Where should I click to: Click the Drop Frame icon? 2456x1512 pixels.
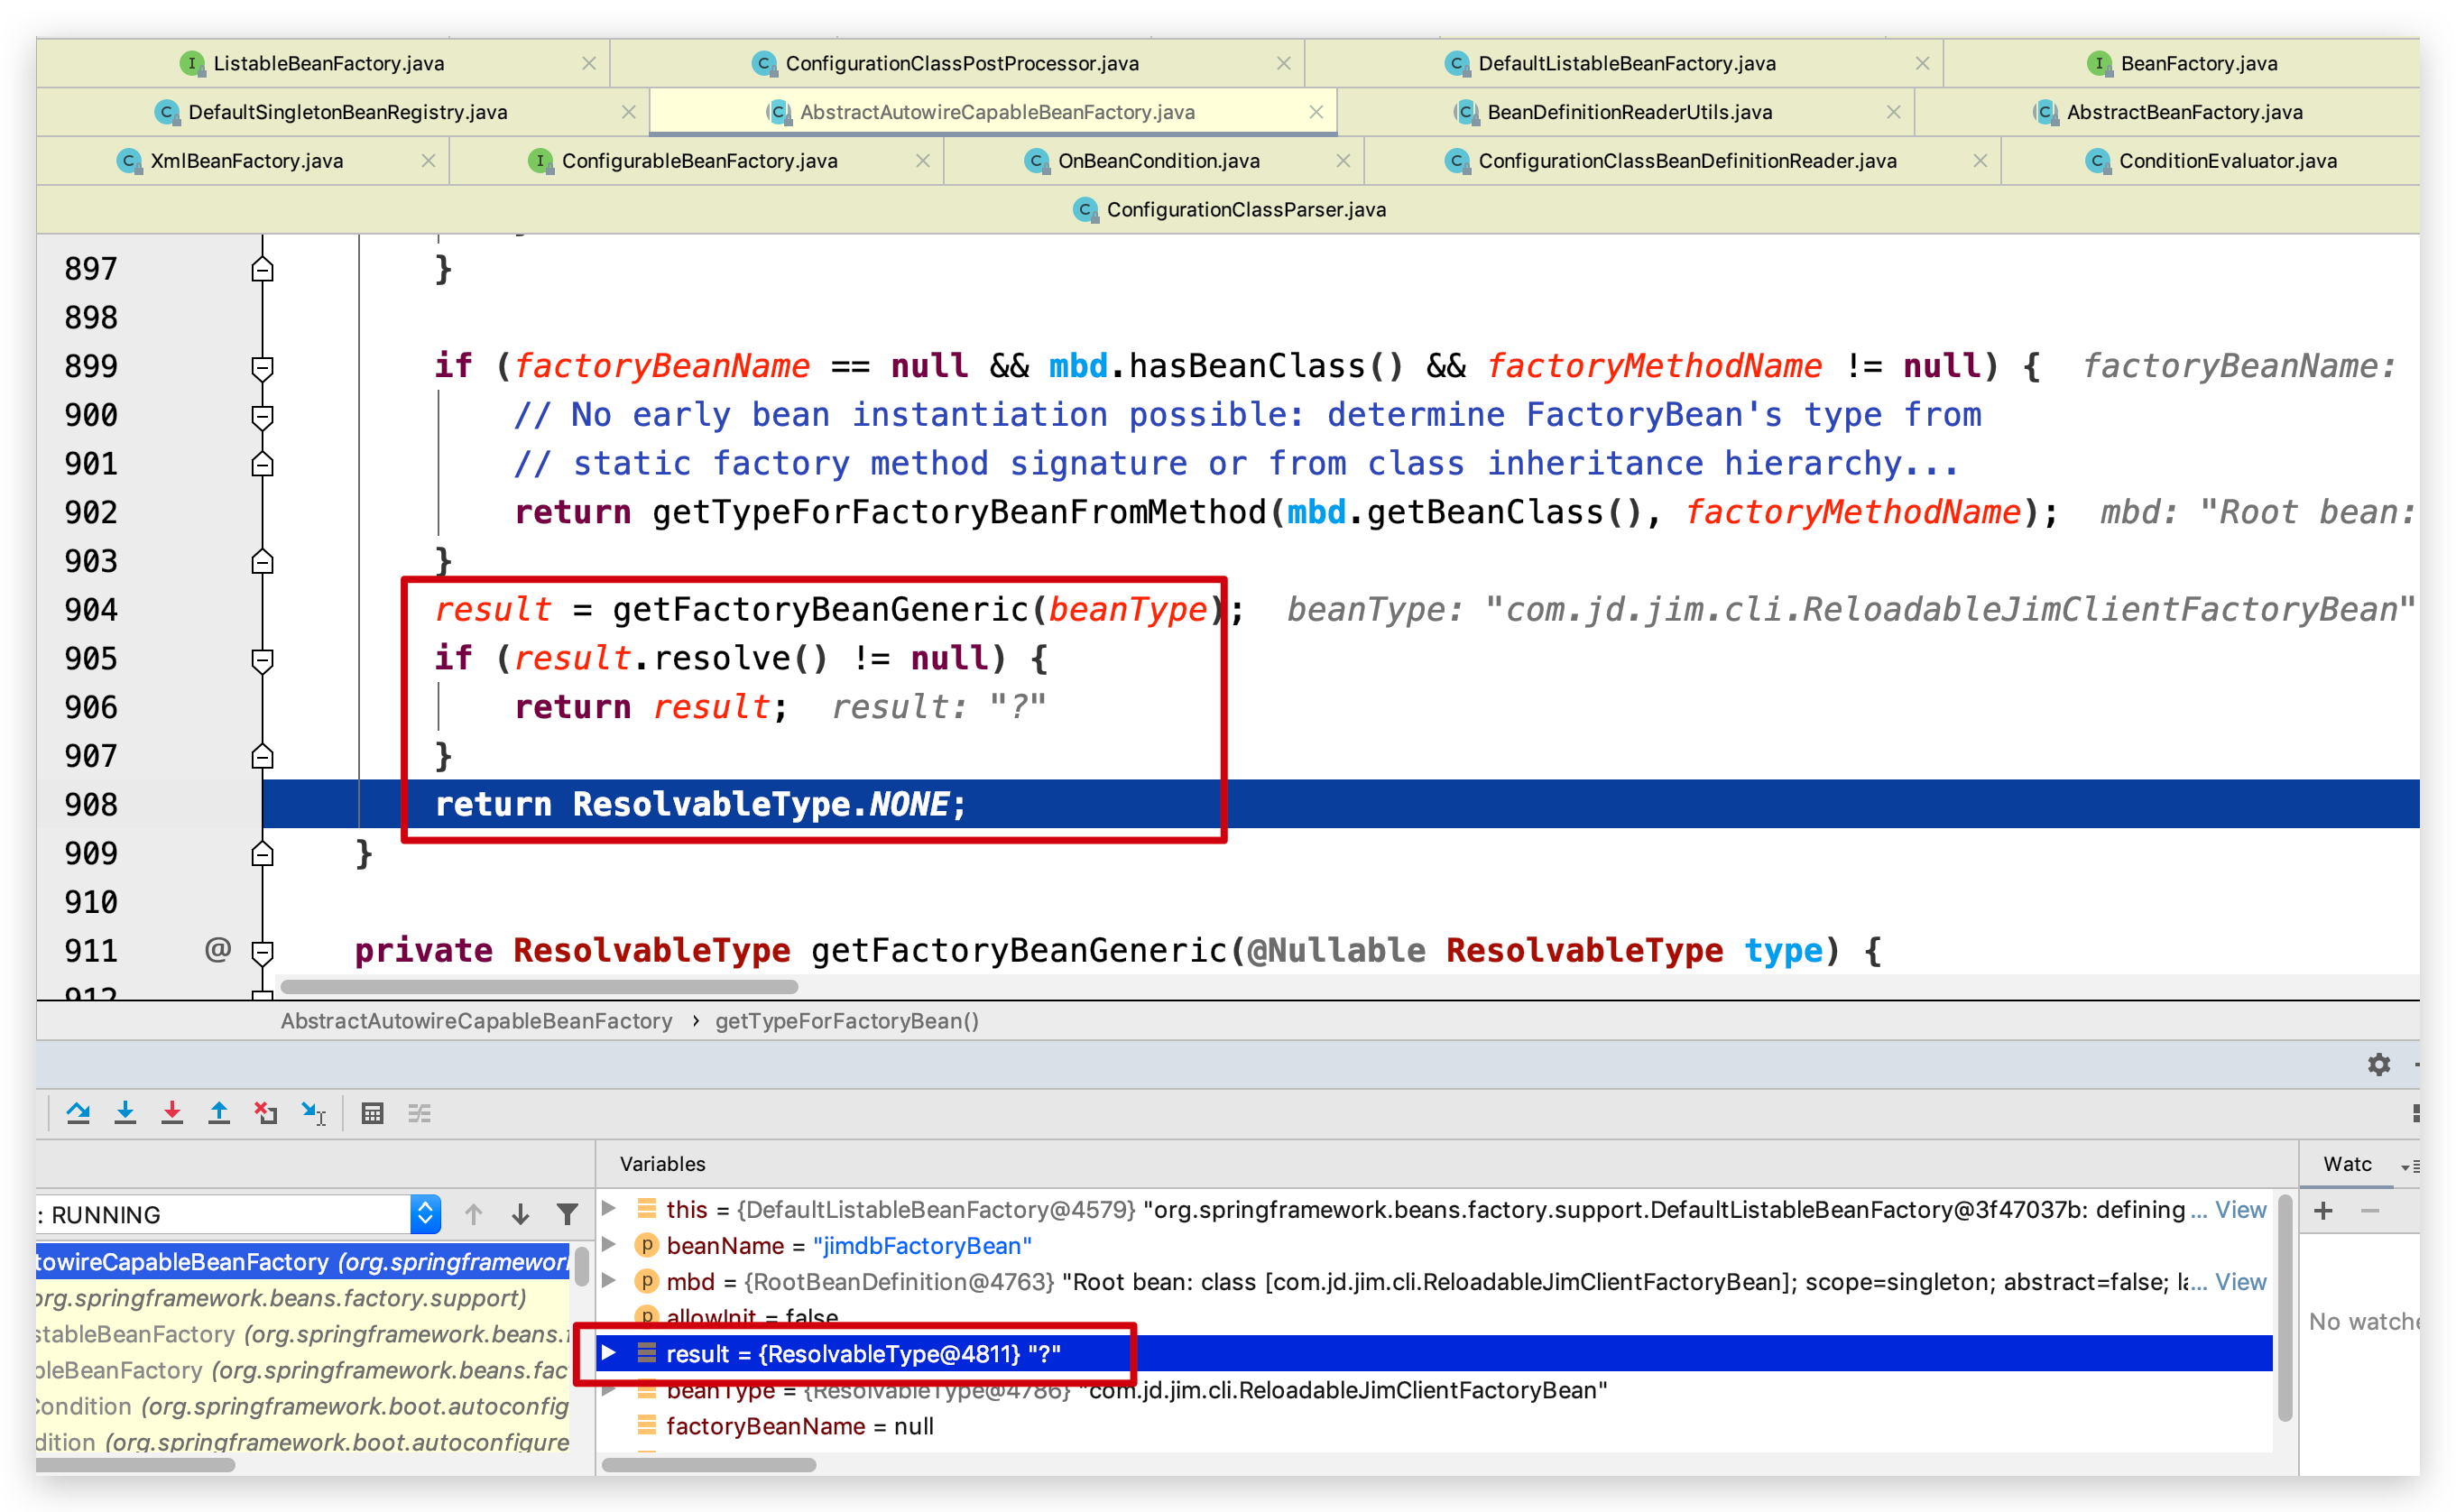pos(266,1112)
